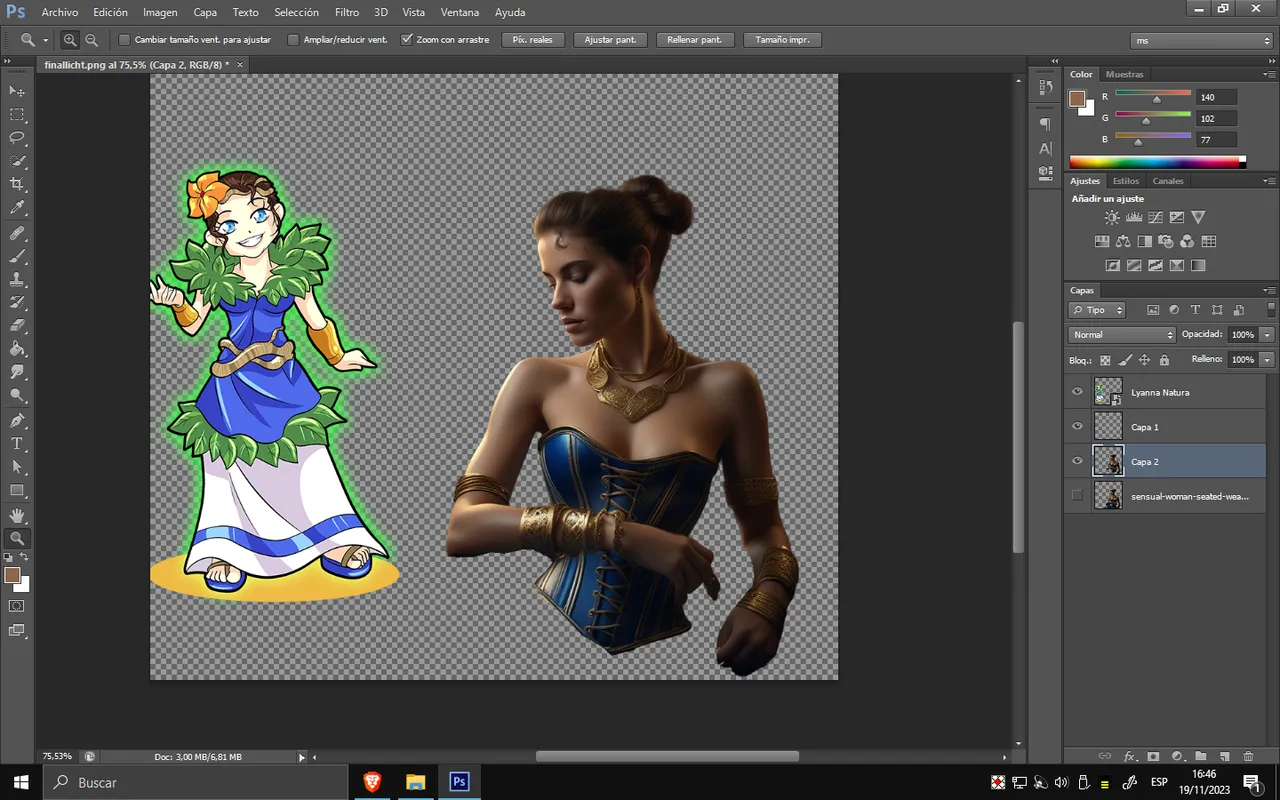This screenshot has width=1280, height=800.
Task: Click the G value input field
Action: tap(1216, 118)
